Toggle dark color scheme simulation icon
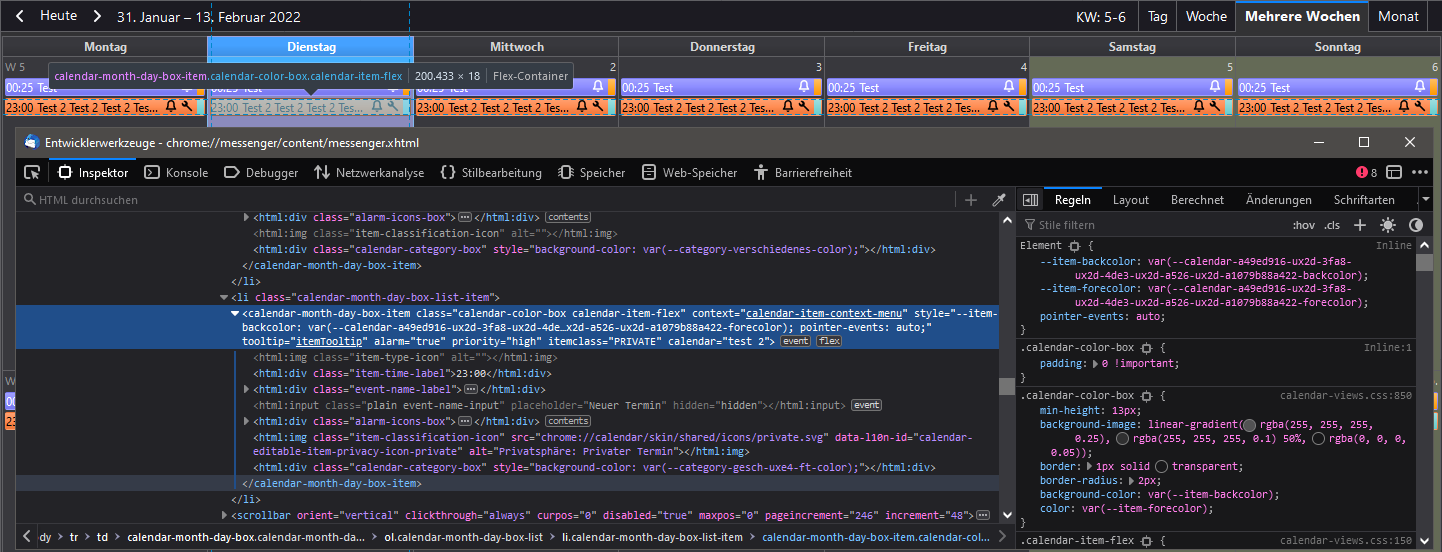 tap(1416, 225)
